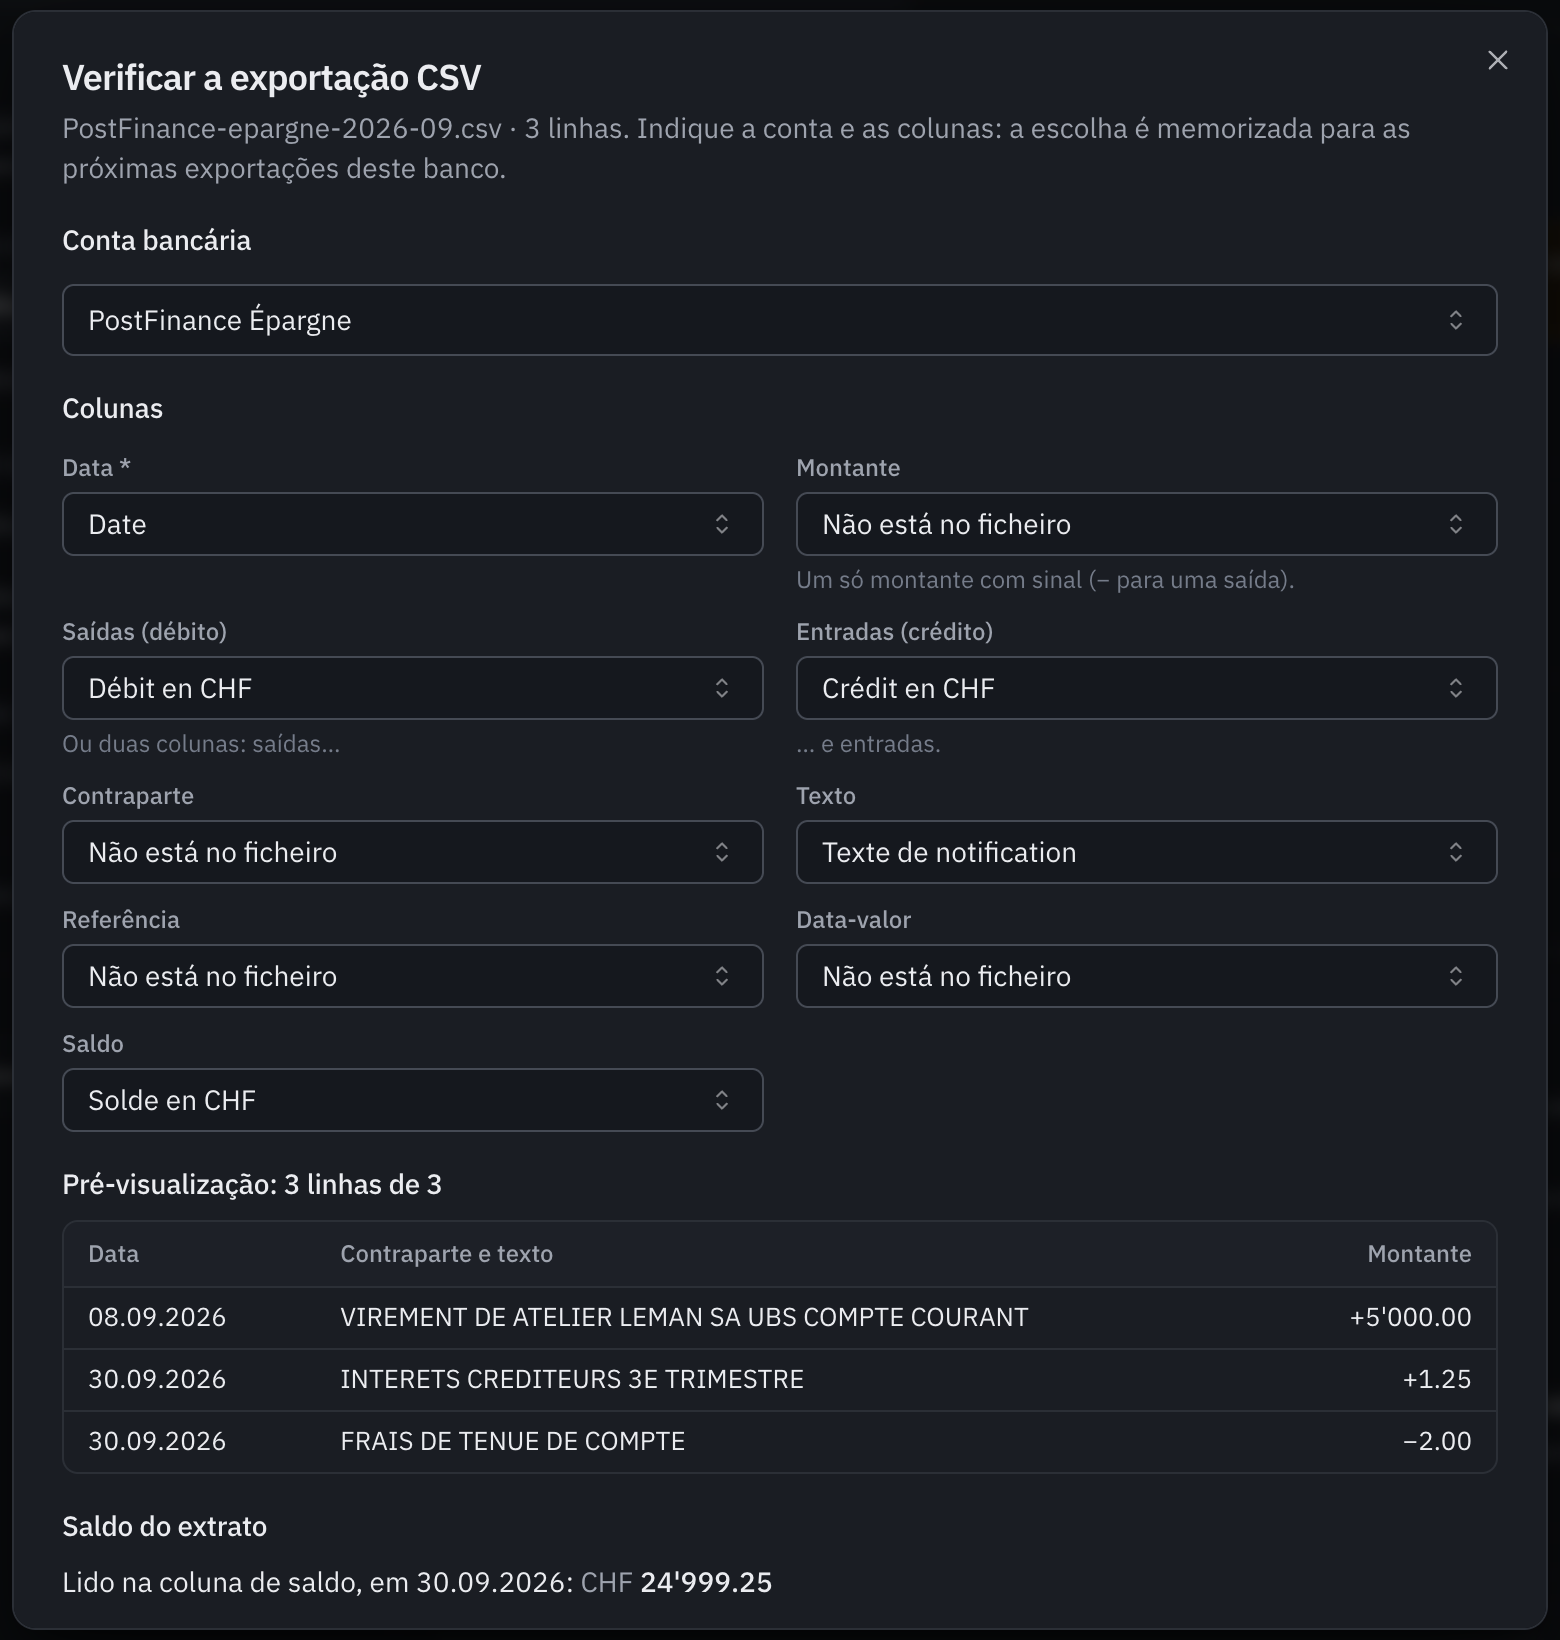Click the Montante header in preview table
The width and height of the screenshot is (1560, 1640).
(x=1419, y=1254)
